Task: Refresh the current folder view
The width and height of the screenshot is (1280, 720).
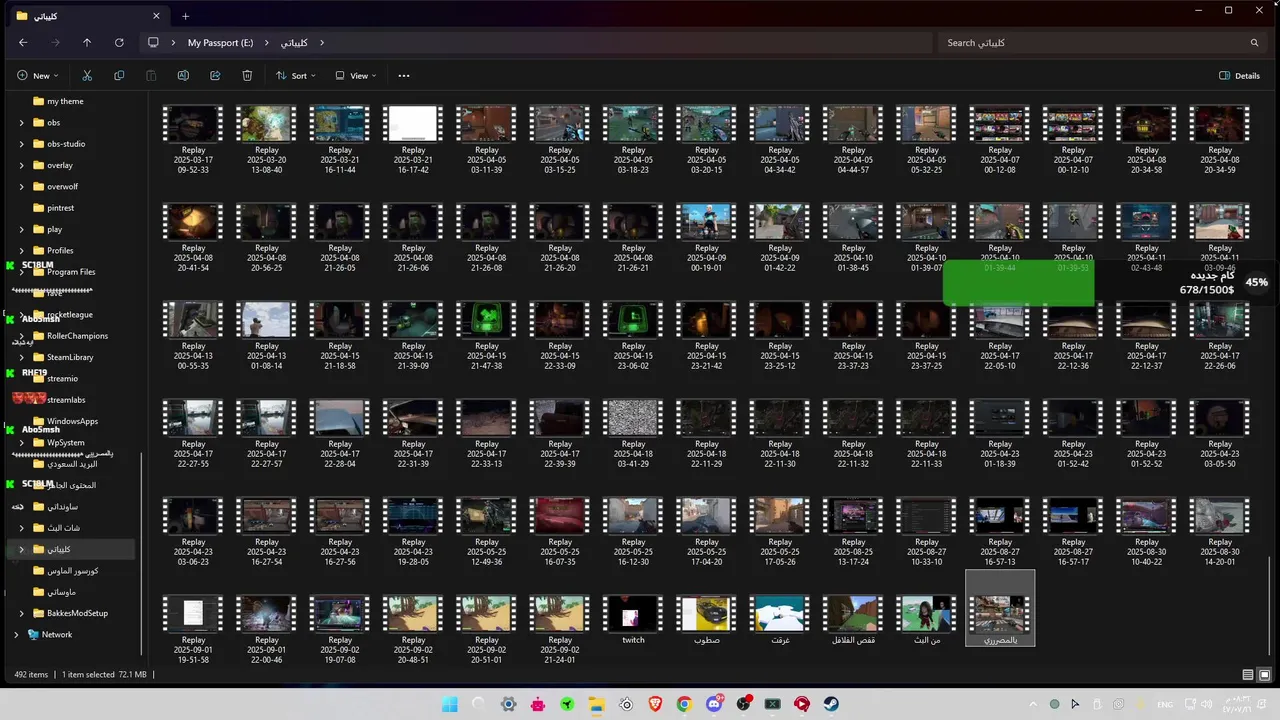Action: 119,43
